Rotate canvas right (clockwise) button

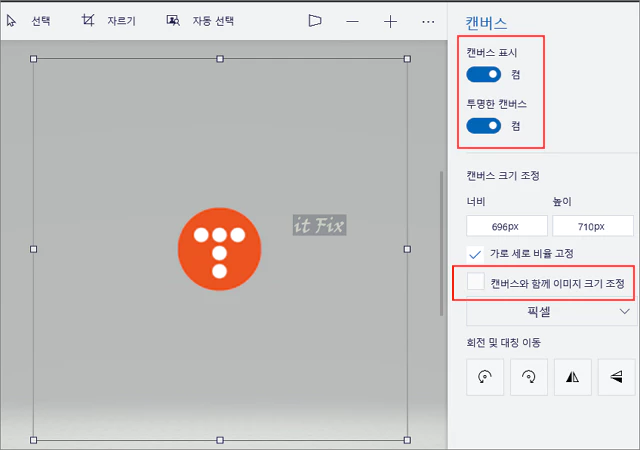tap(529, 377)
